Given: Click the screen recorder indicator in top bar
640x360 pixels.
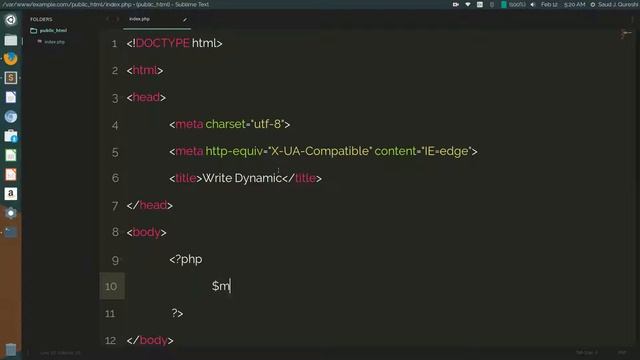Looking at the screenshot, I should click(x=456, y=4).
